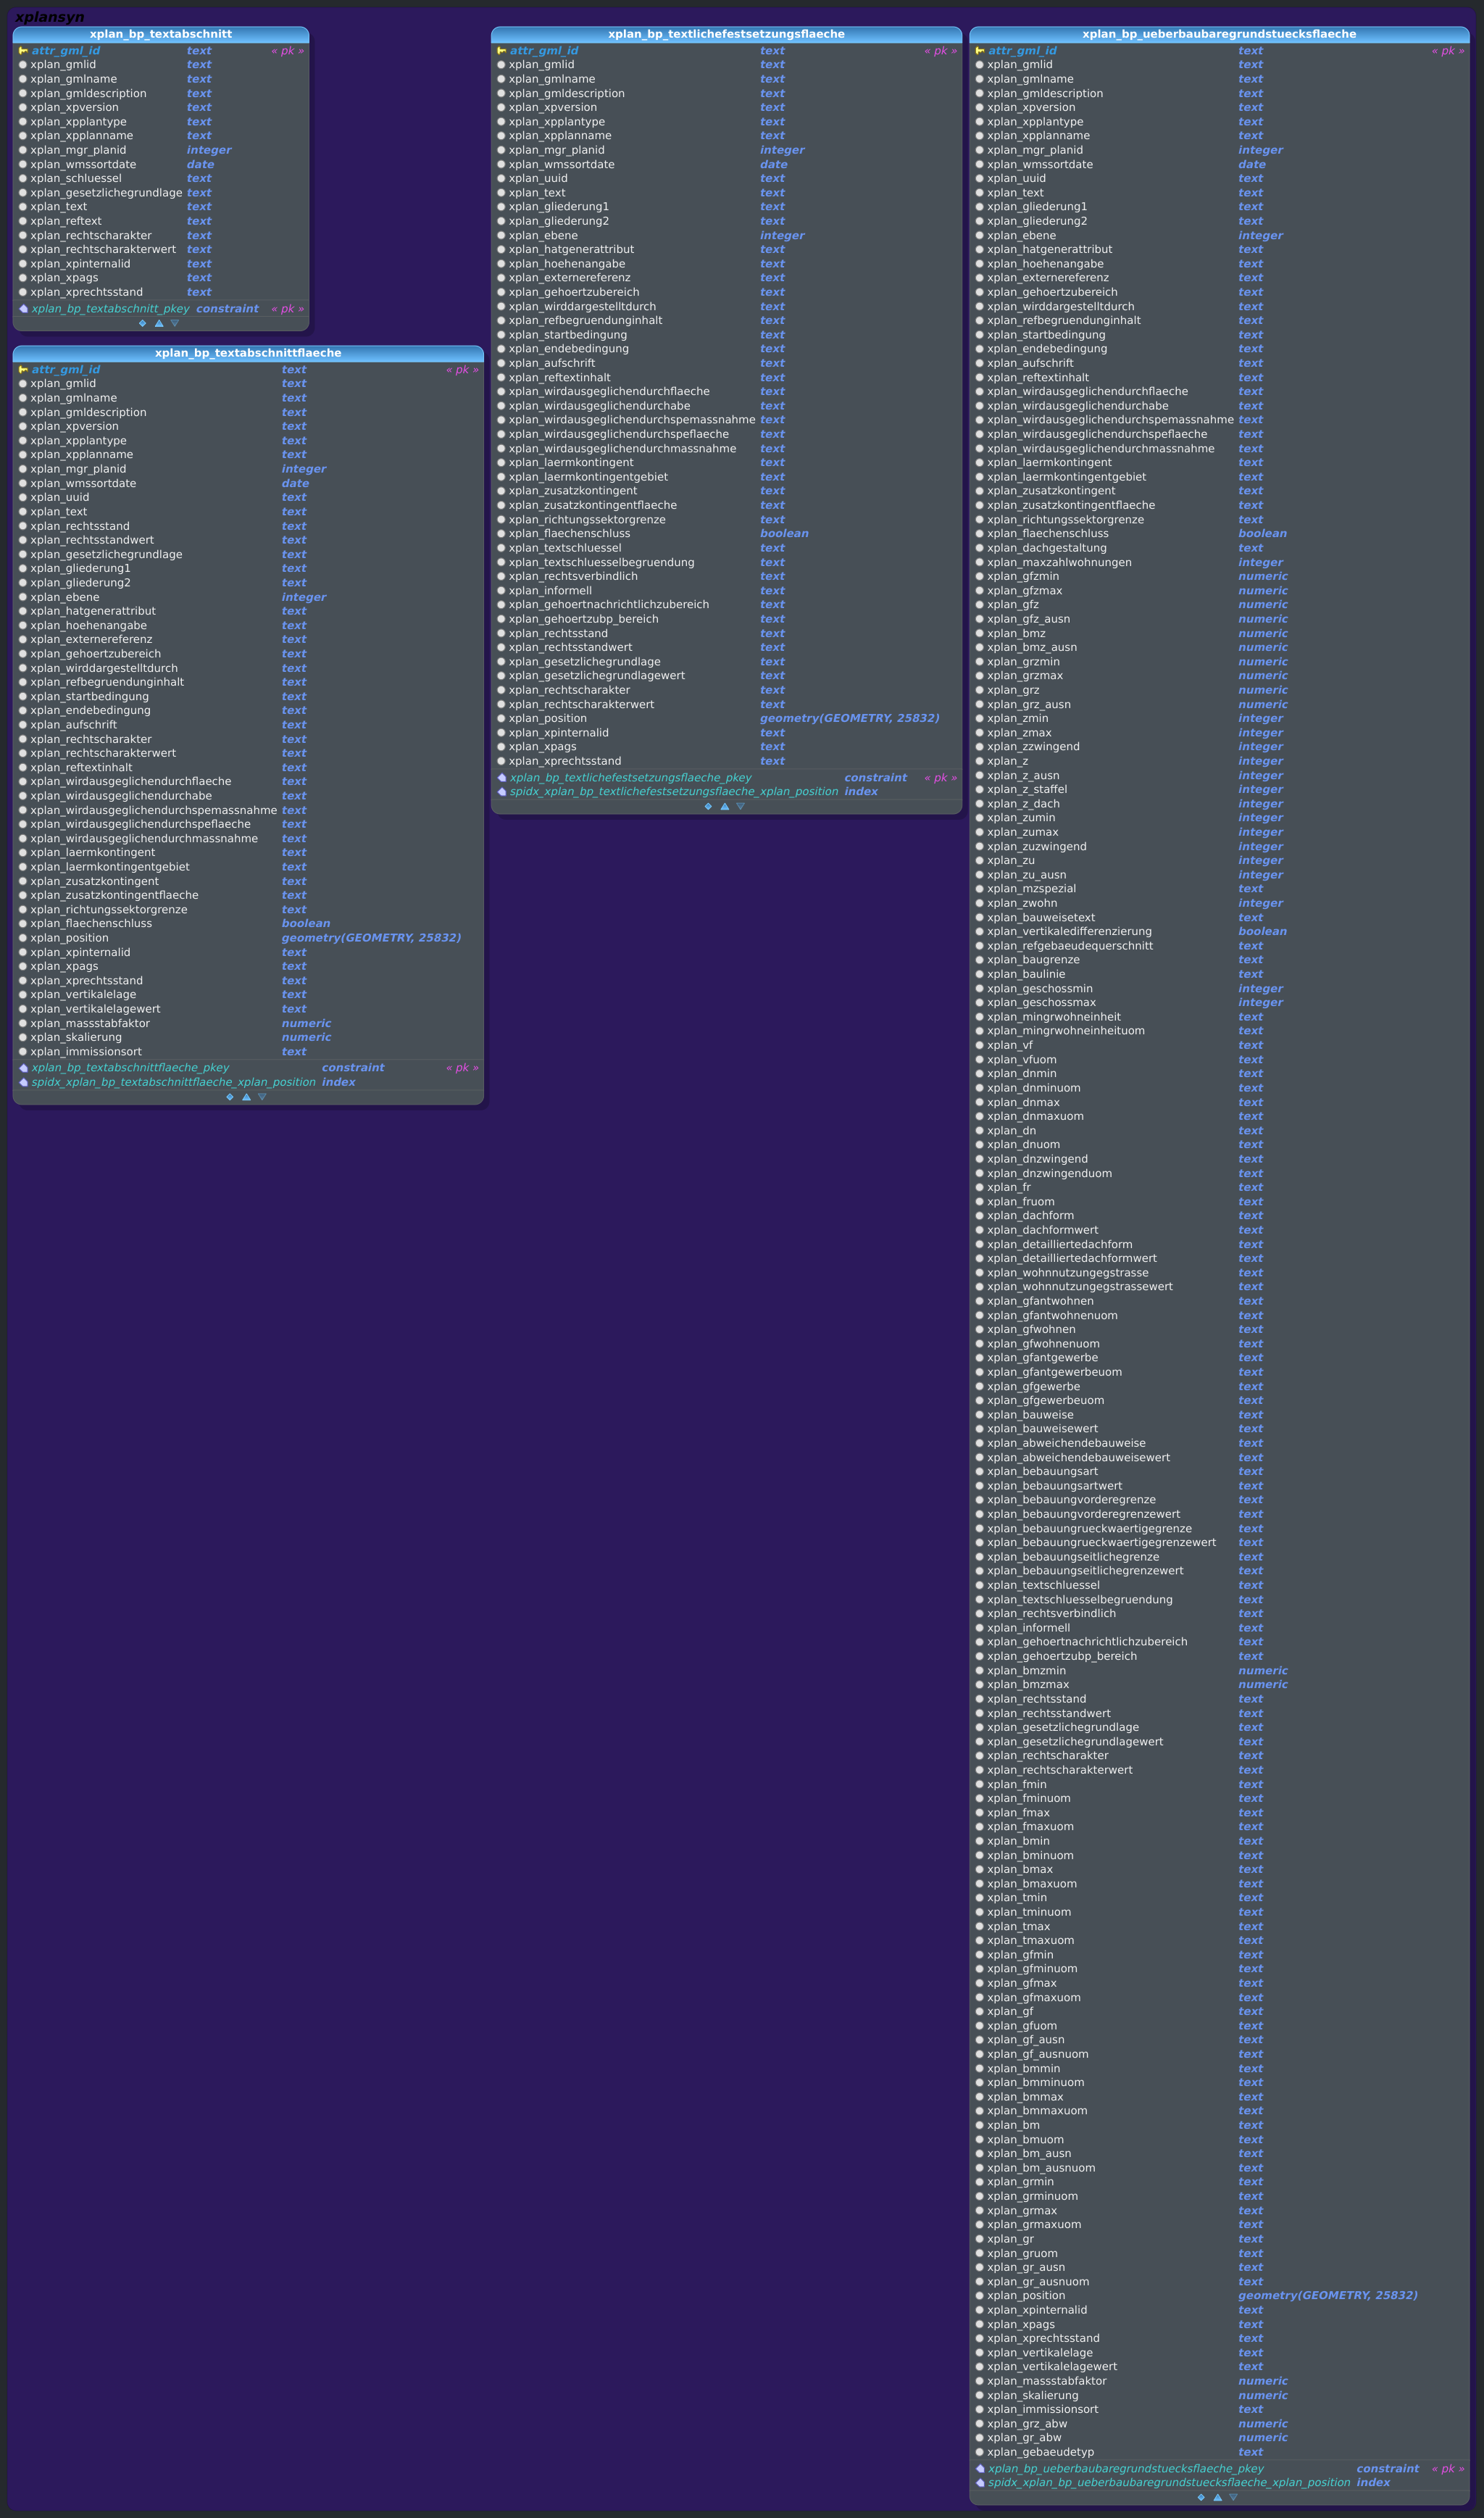The image size is (1484, 2518).
Task: Select the xplansyn schema label
Action: click(x=50, y=17)
